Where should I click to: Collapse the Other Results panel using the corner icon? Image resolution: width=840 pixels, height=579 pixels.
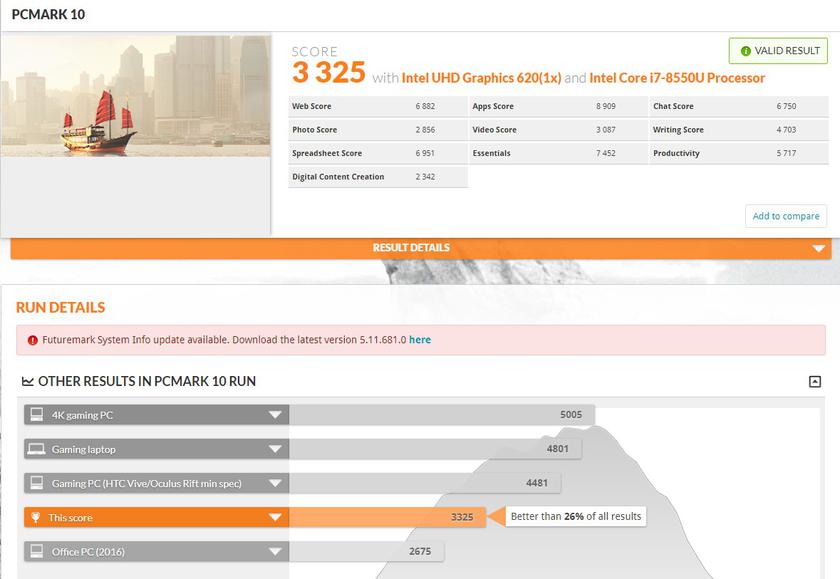[815, 381]
